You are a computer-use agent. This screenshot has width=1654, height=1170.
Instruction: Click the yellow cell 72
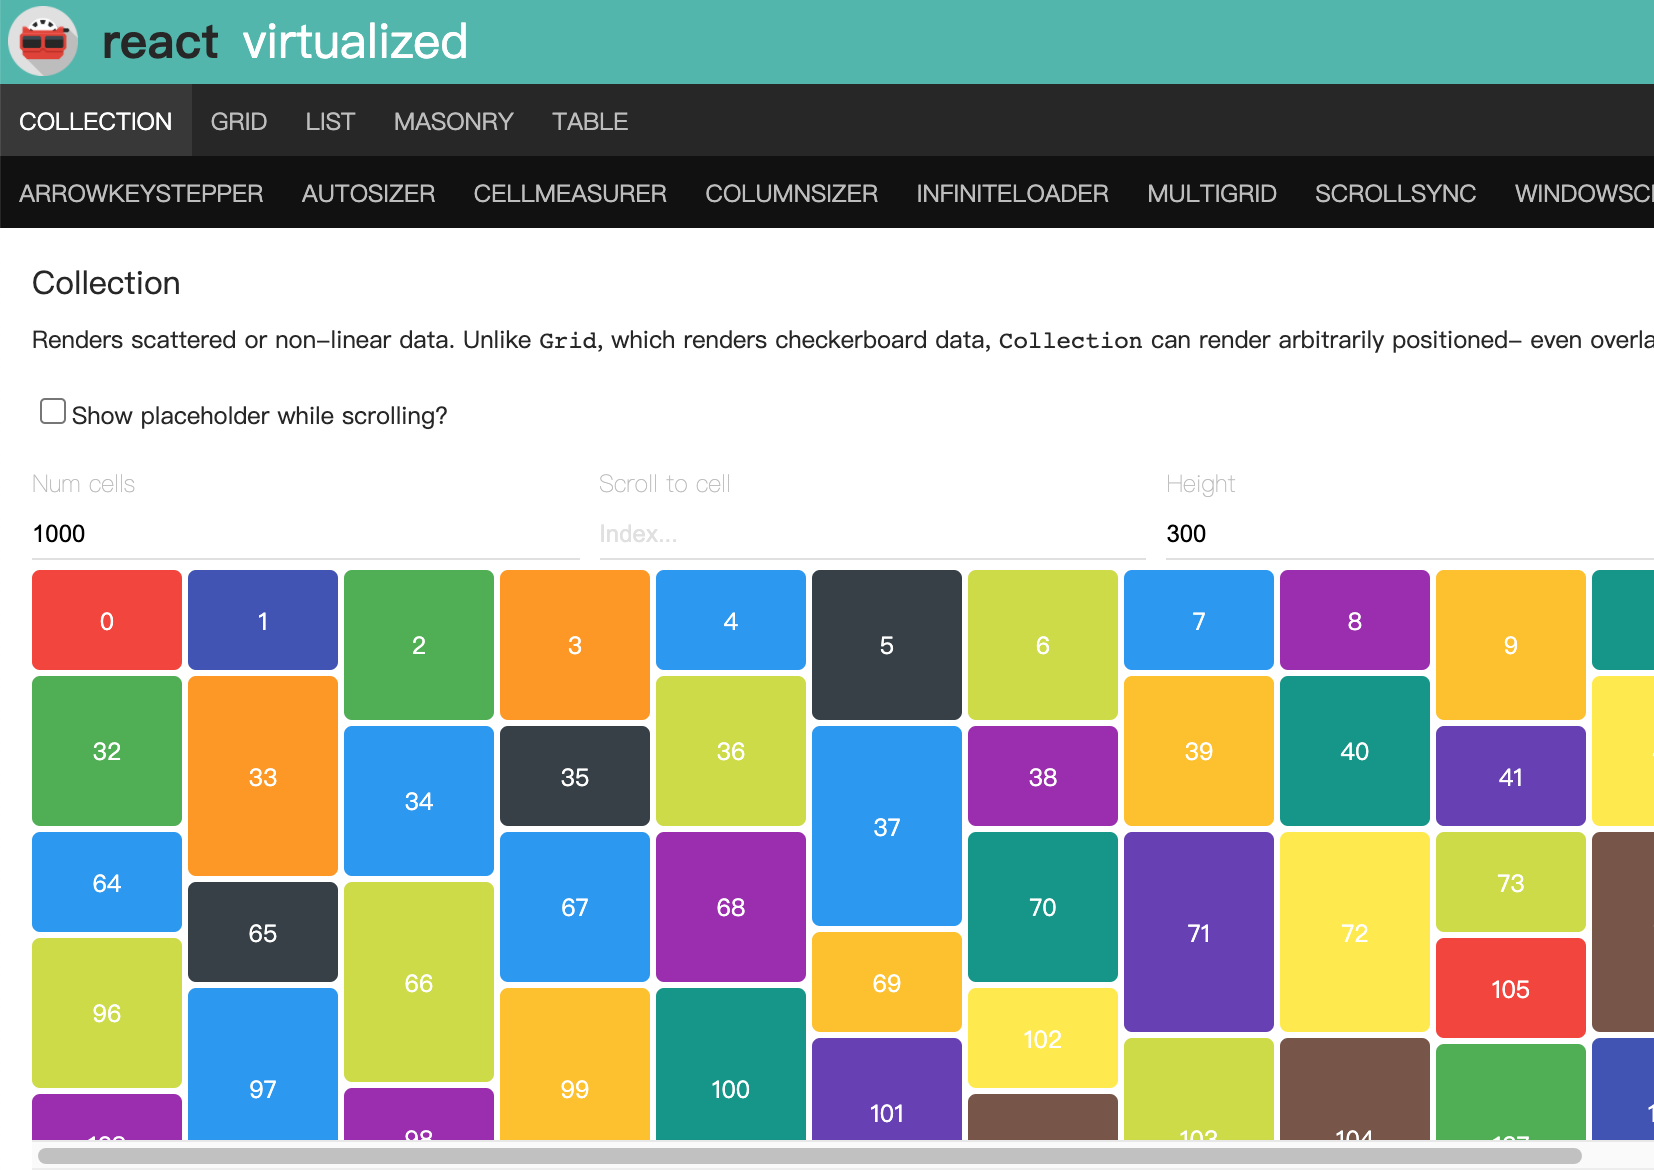click(x=1355, y=932)
